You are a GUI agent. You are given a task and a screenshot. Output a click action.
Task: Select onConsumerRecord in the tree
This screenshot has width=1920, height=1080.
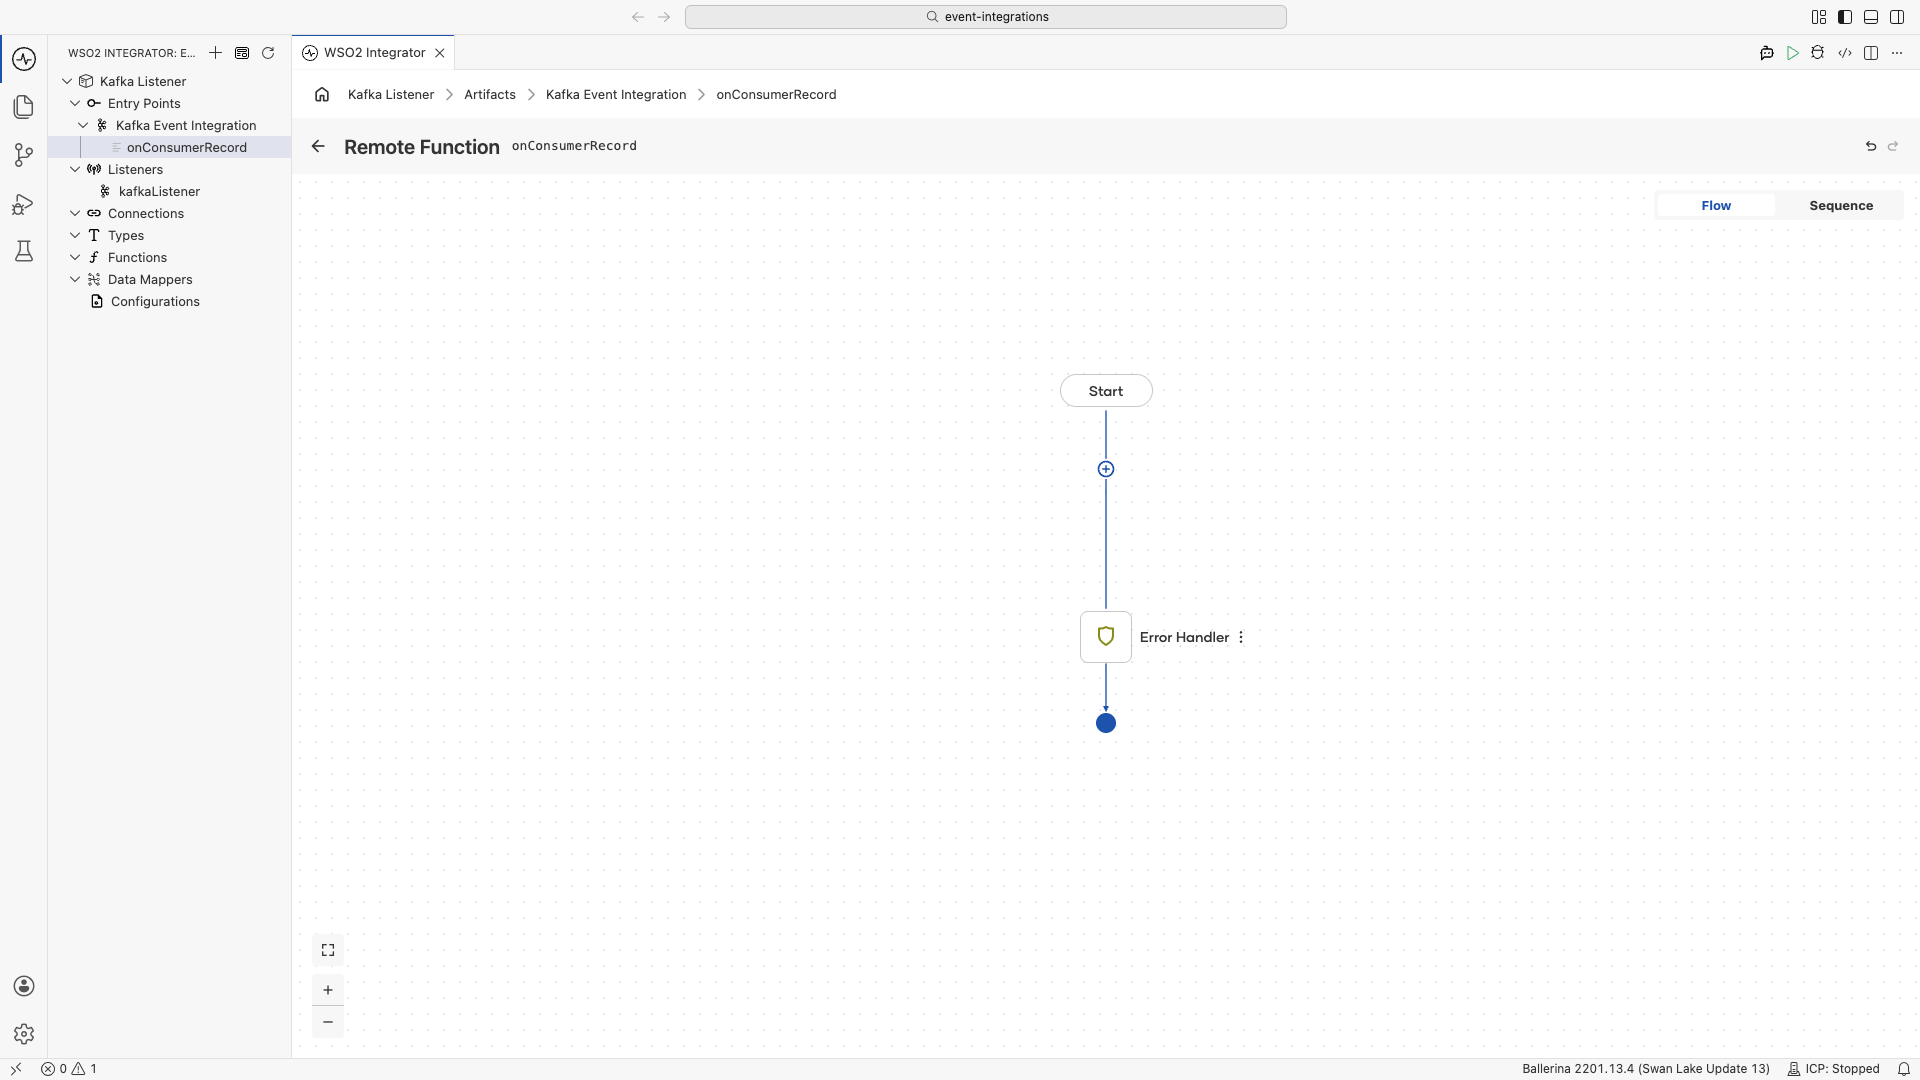[x=170, y=147]
